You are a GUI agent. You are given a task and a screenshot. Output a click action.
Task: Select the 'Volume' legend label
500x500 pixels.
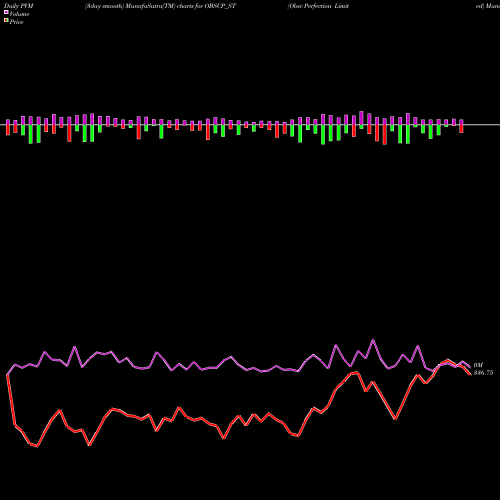click(x=19, y=14)
